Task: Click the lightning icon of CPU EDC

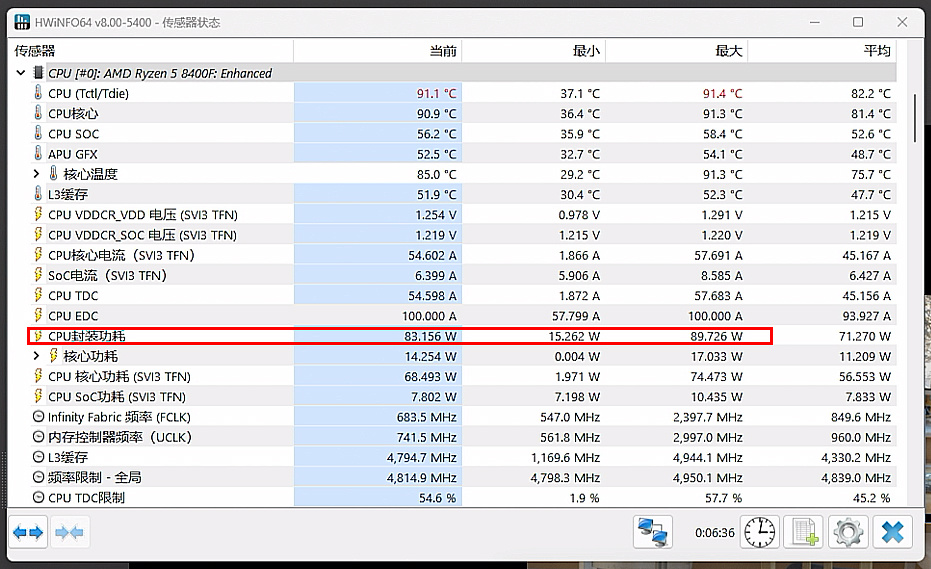Action: coord(38,315)
